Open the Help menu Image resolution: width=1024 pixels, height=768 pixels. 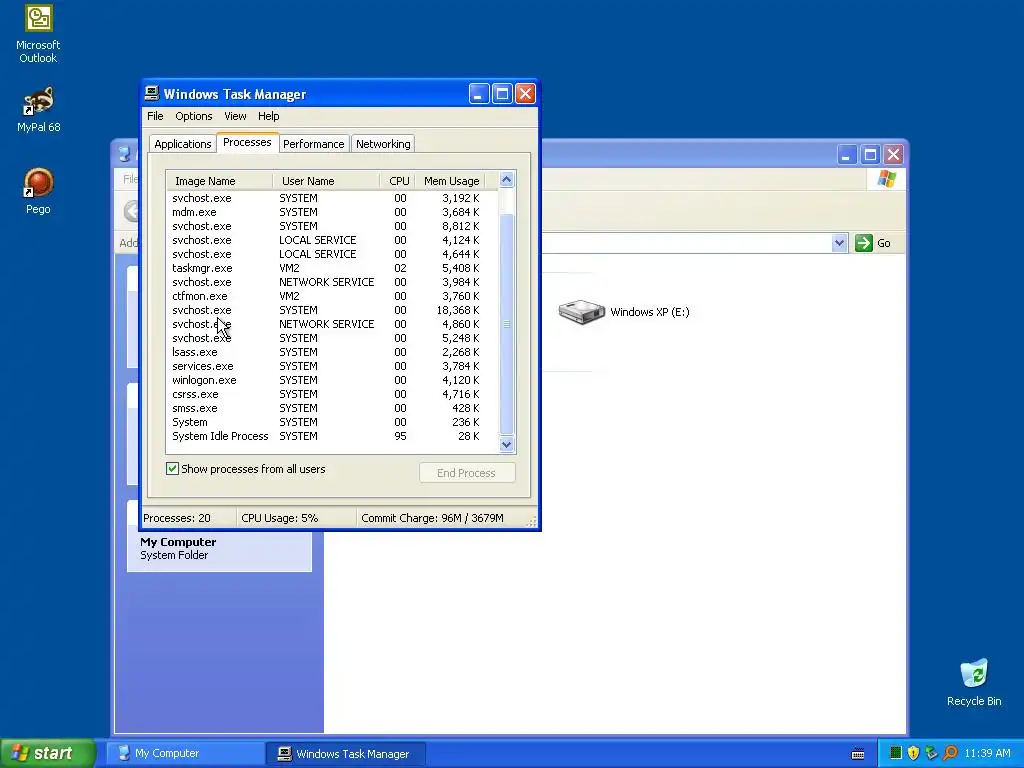tap(268, 116)
